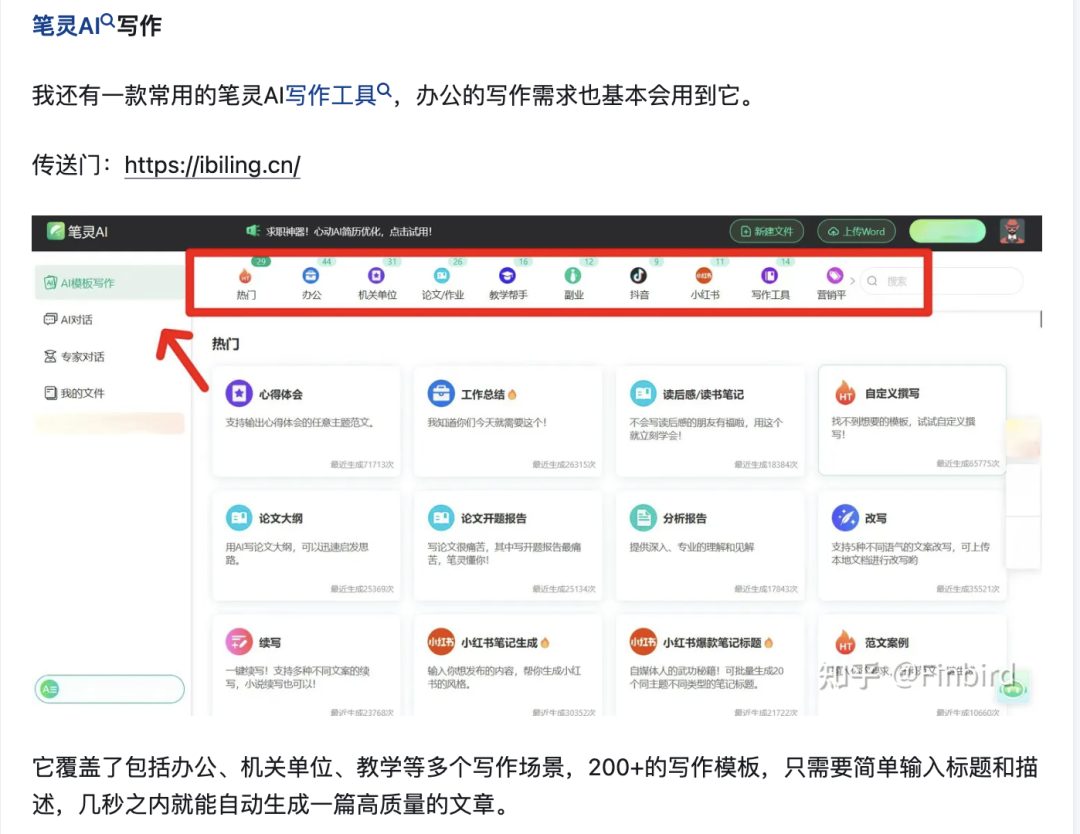The width and height of the screenshot is (1080, 834).
Task: Click the text 最近生成26315次
Action: click(x=563, y=465)
